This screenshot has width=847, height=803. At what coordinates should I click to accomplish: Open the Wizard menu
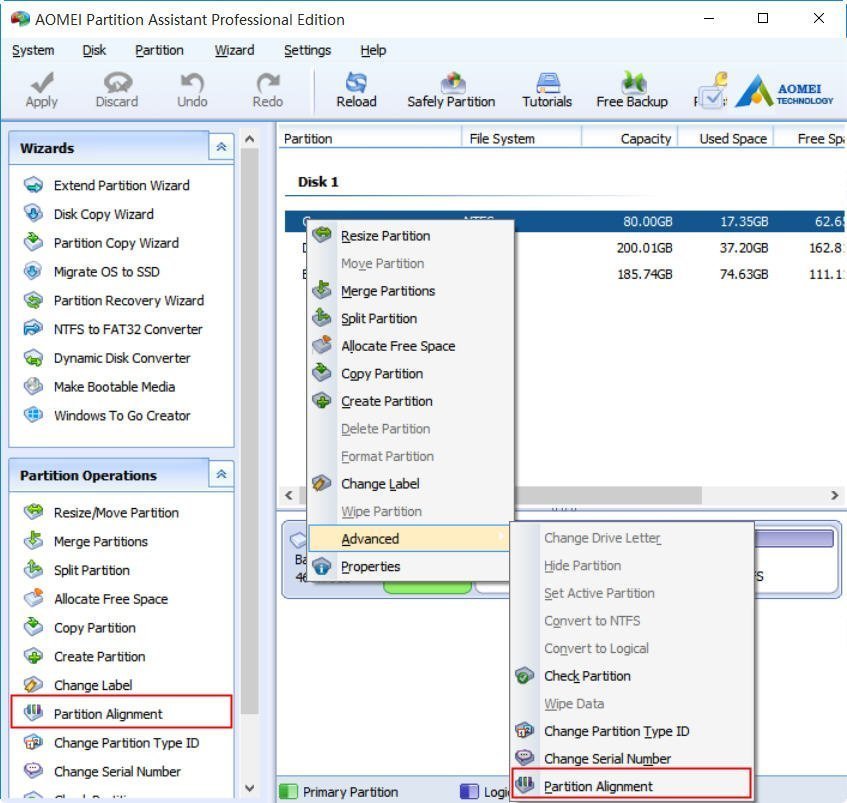pyautogui.click(x=234, y=50)
